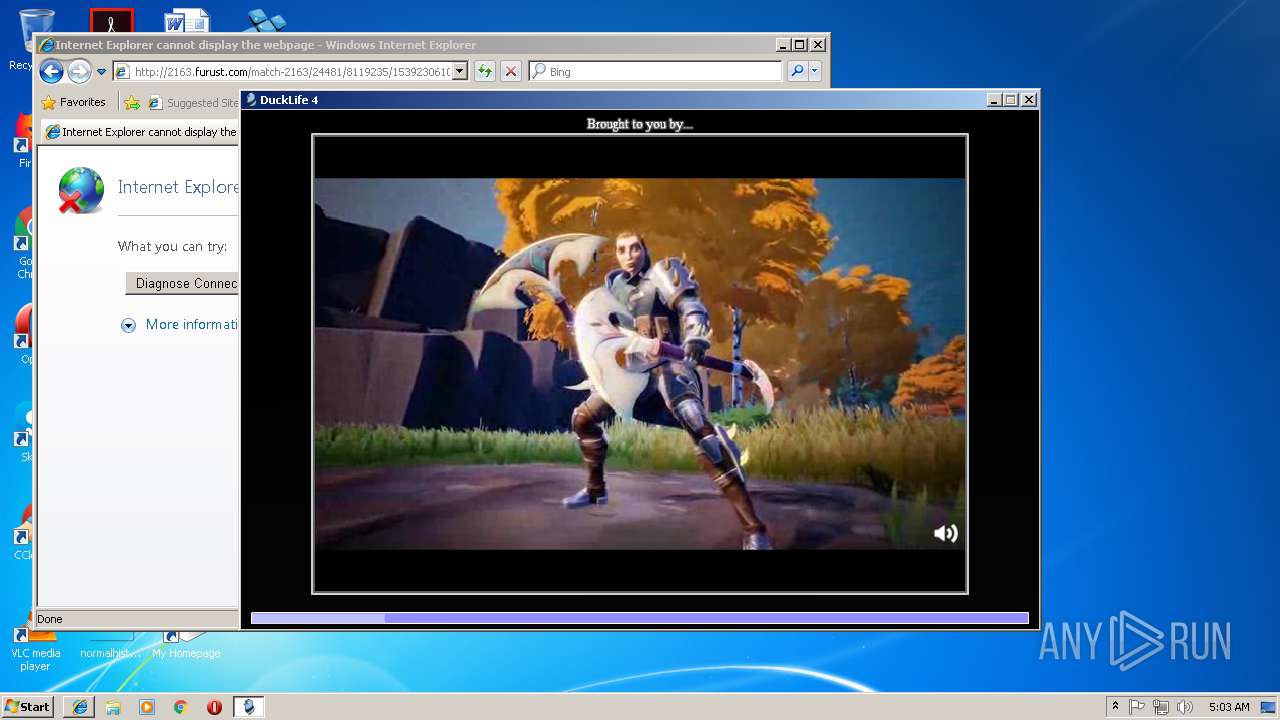Open the Start menu
Screen dimensions: 1280x720
tap(27, 706)
